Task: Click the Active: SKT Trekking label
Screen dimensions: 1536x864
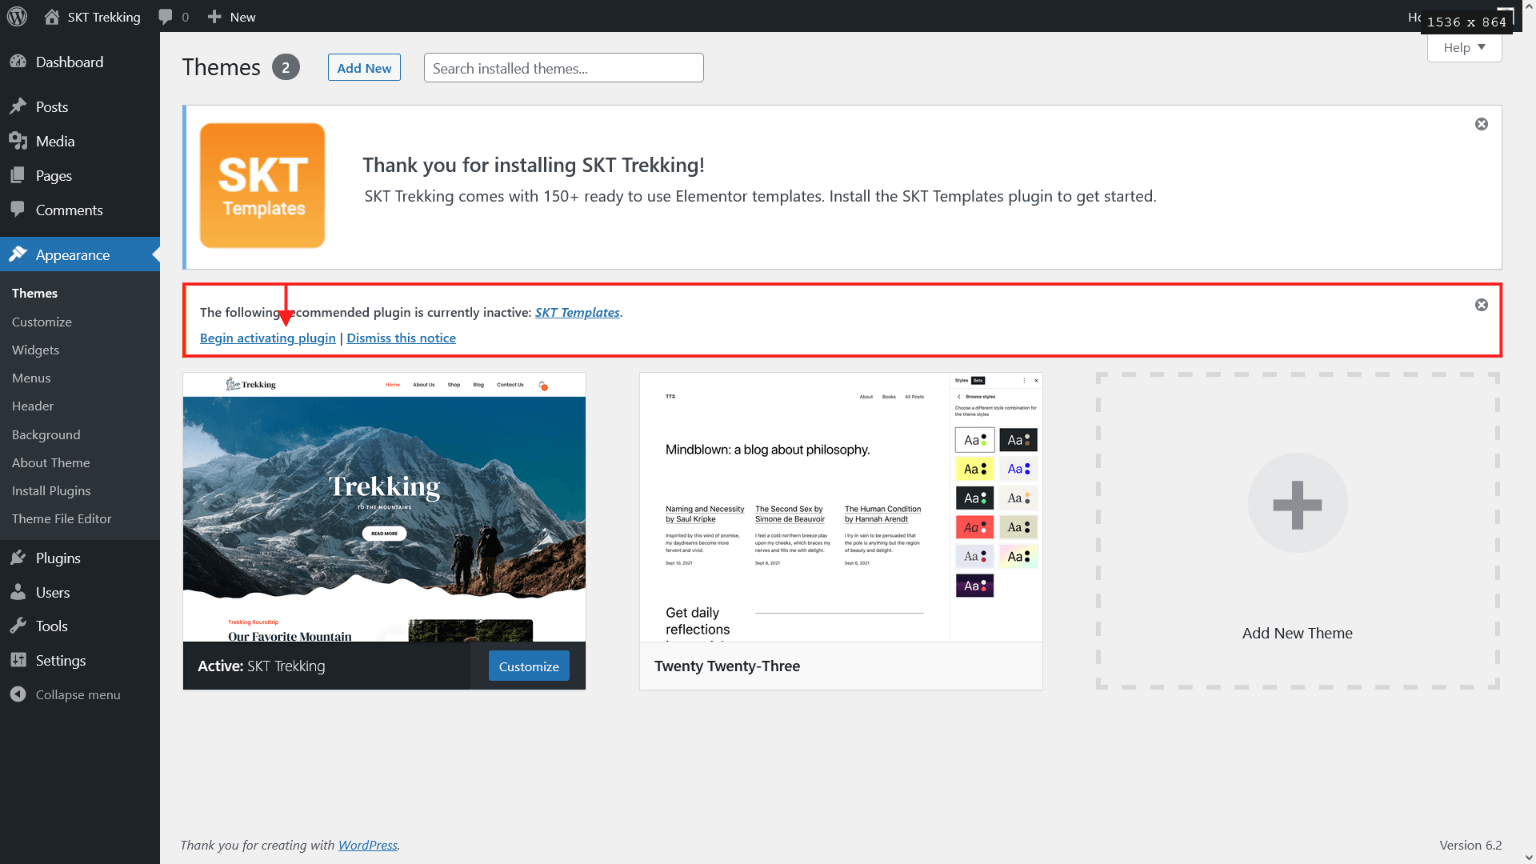Action: pyautogui.click(x=261, y=666)
